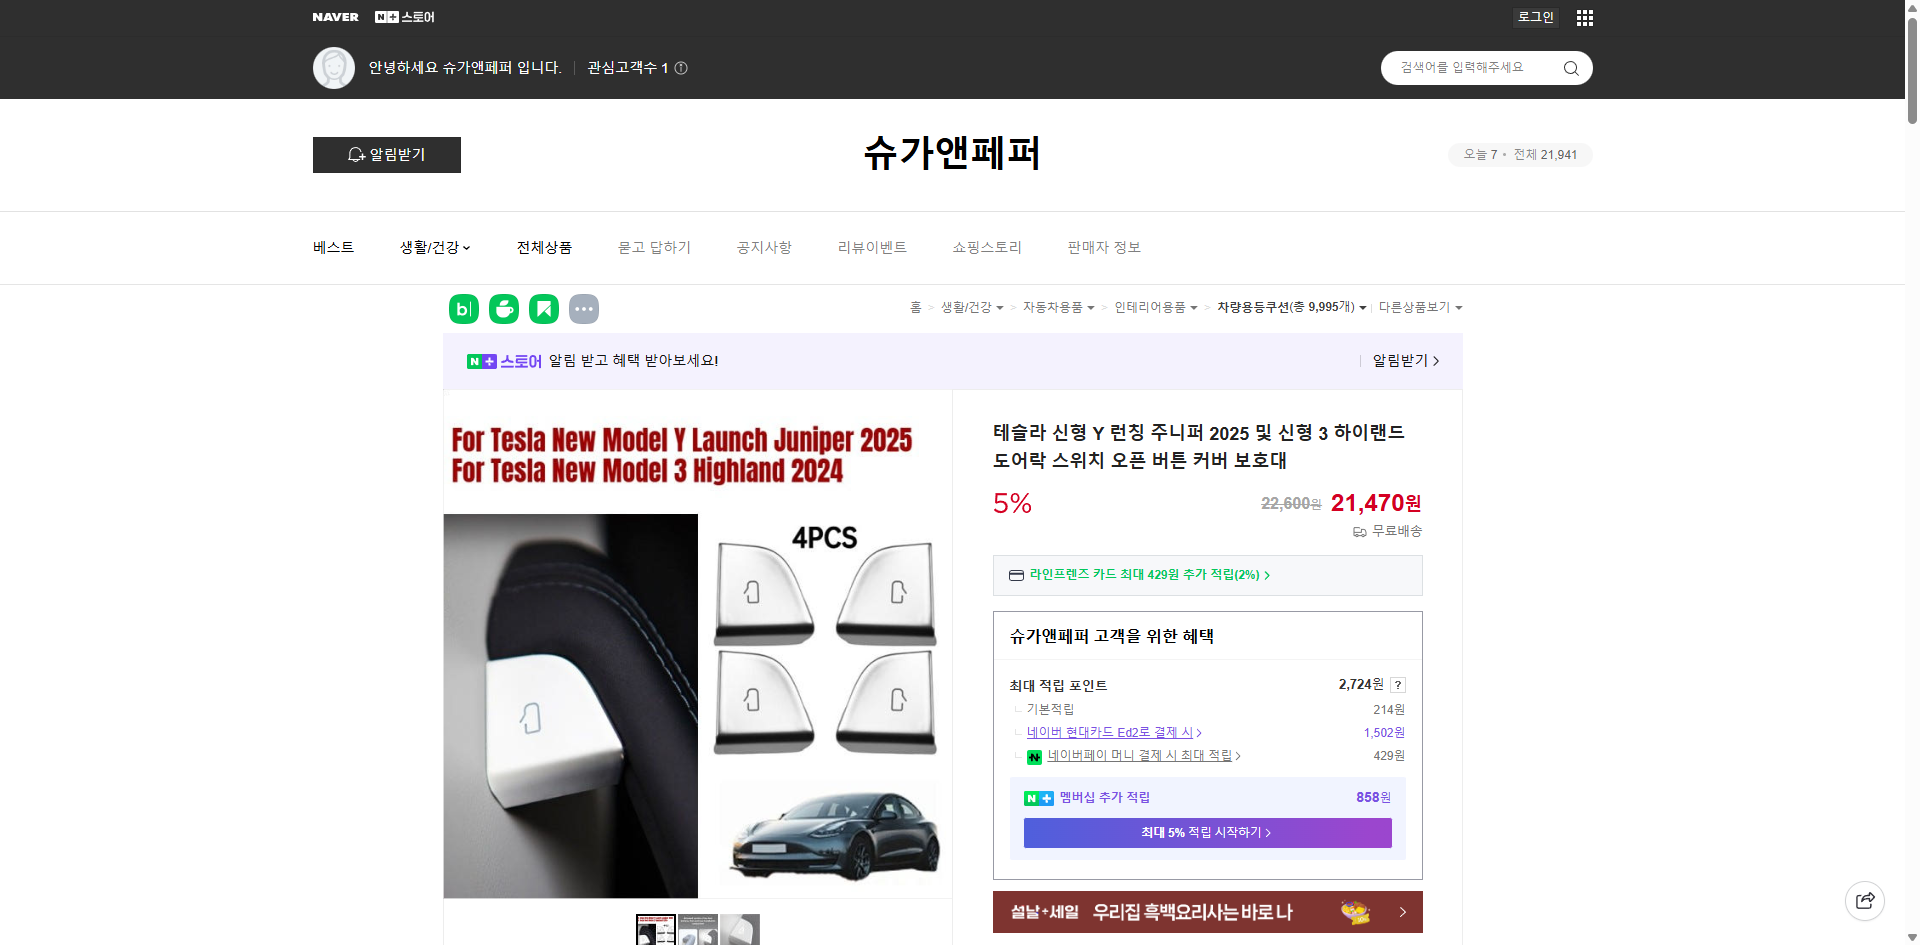Expand the 생활/건강 category dropdown
The image size is (1920, 945).
point(434,247)
